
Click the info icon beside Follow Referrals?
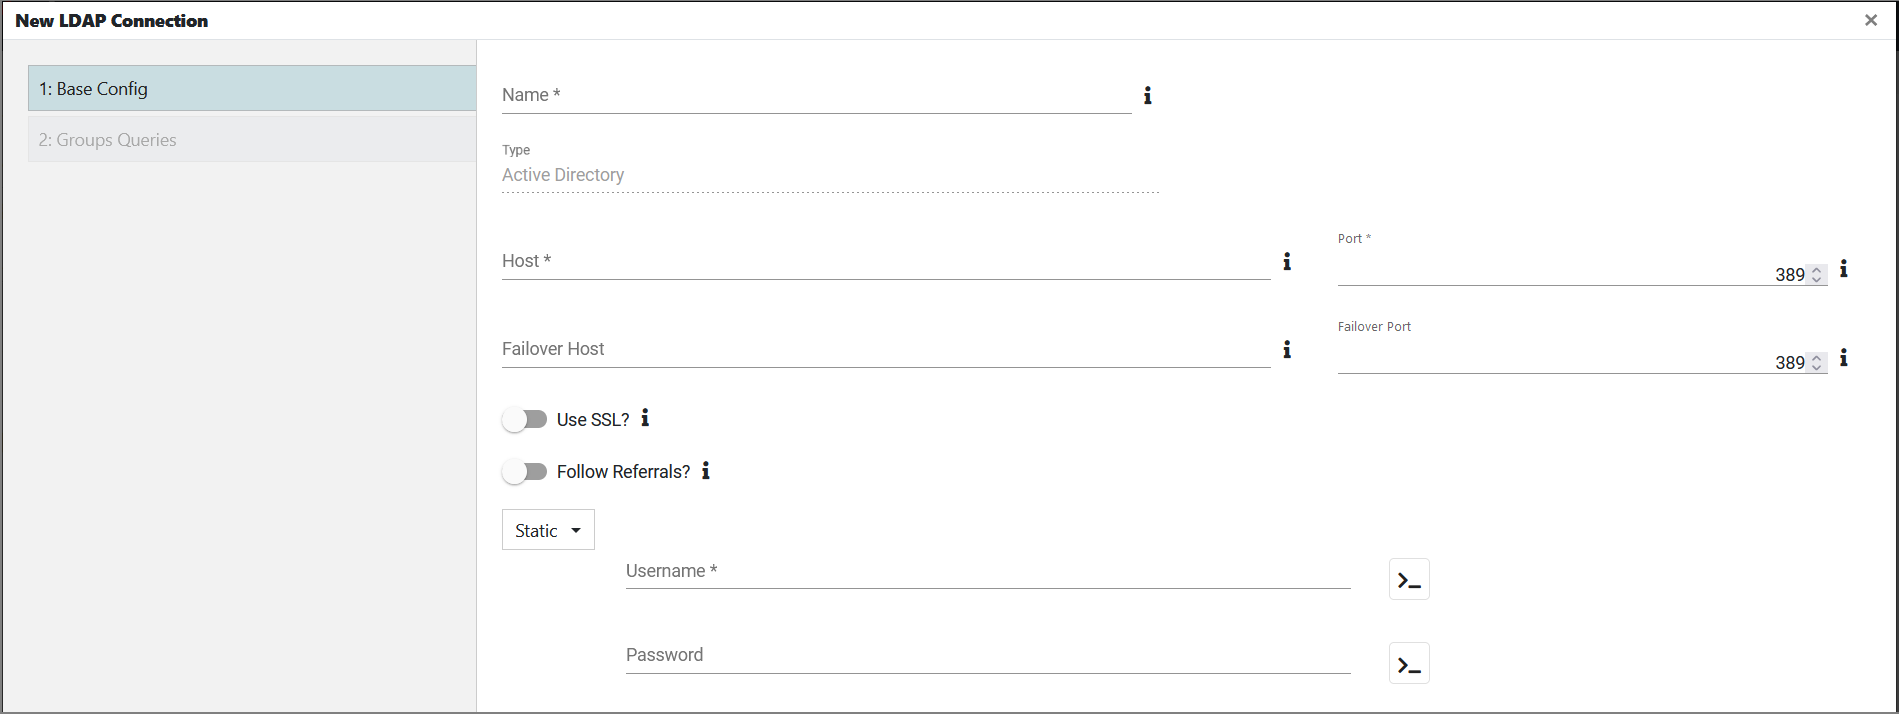[705, 471]
